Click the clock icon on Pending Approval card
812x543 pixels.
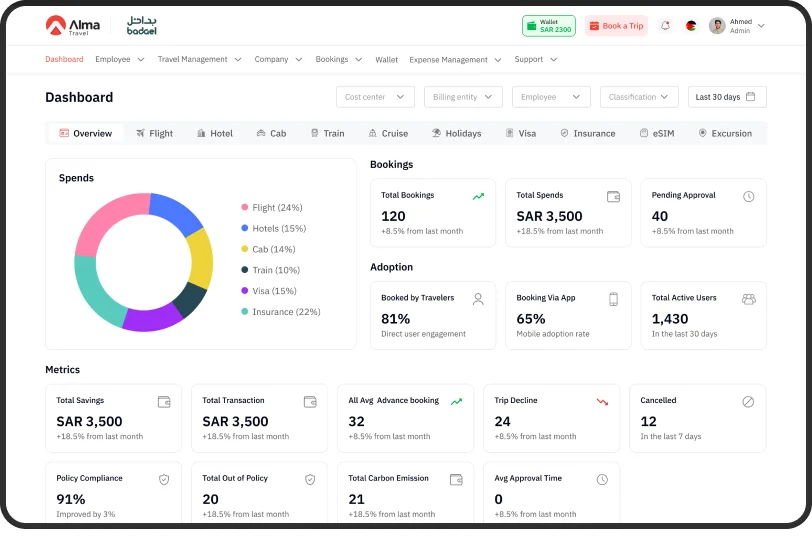(748, 197)
